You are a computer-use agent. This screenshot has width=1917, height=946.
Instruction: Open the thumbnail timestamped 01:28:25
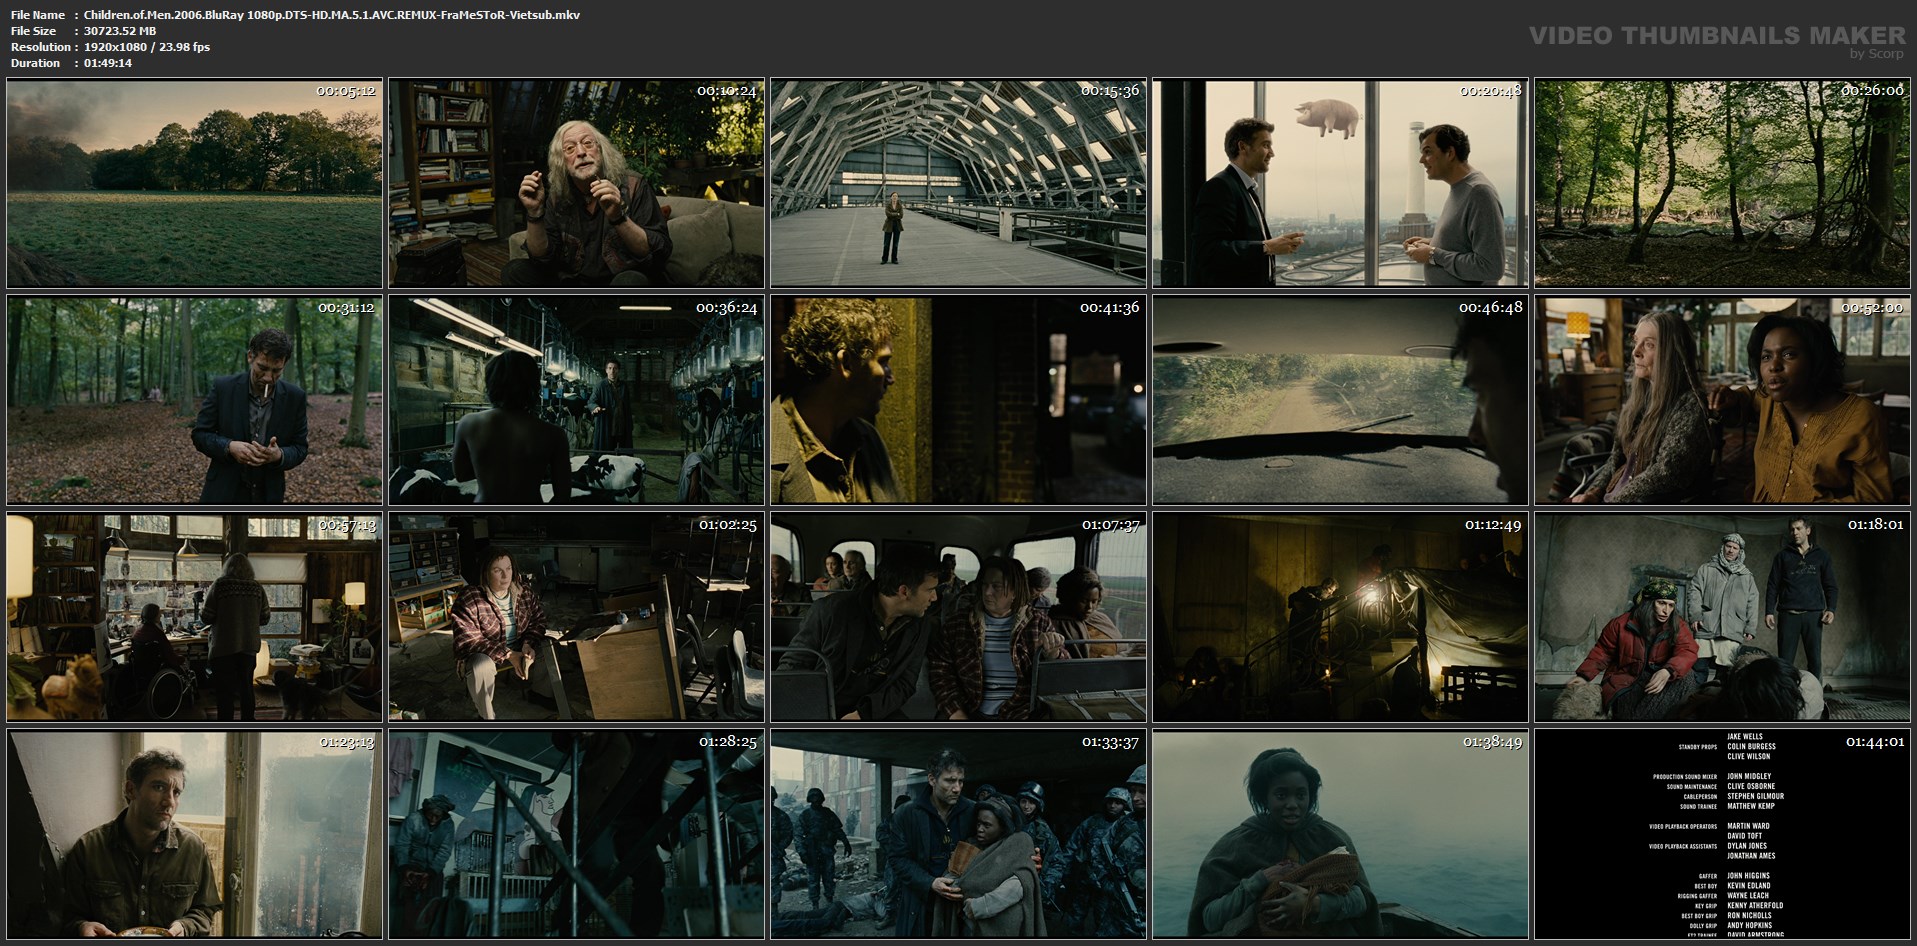(576, 834)
